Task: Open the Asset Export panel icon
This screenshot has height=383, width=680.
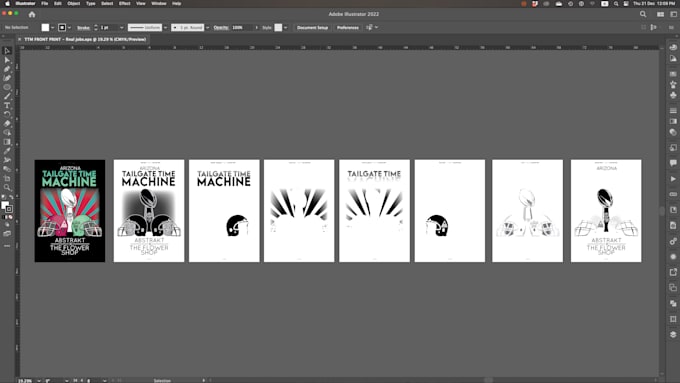Action: click(673, 272)
